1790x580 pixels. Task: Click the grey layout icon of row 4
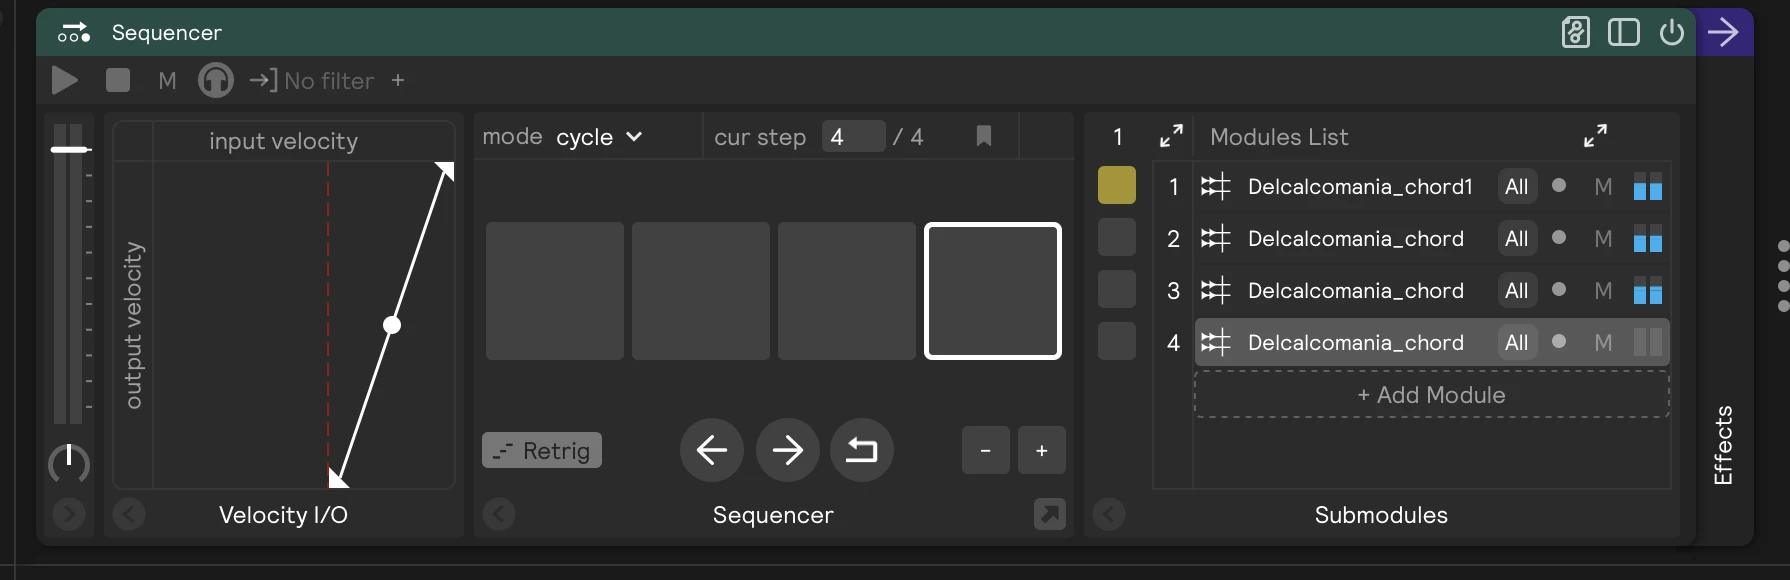tap(1648, 342)
